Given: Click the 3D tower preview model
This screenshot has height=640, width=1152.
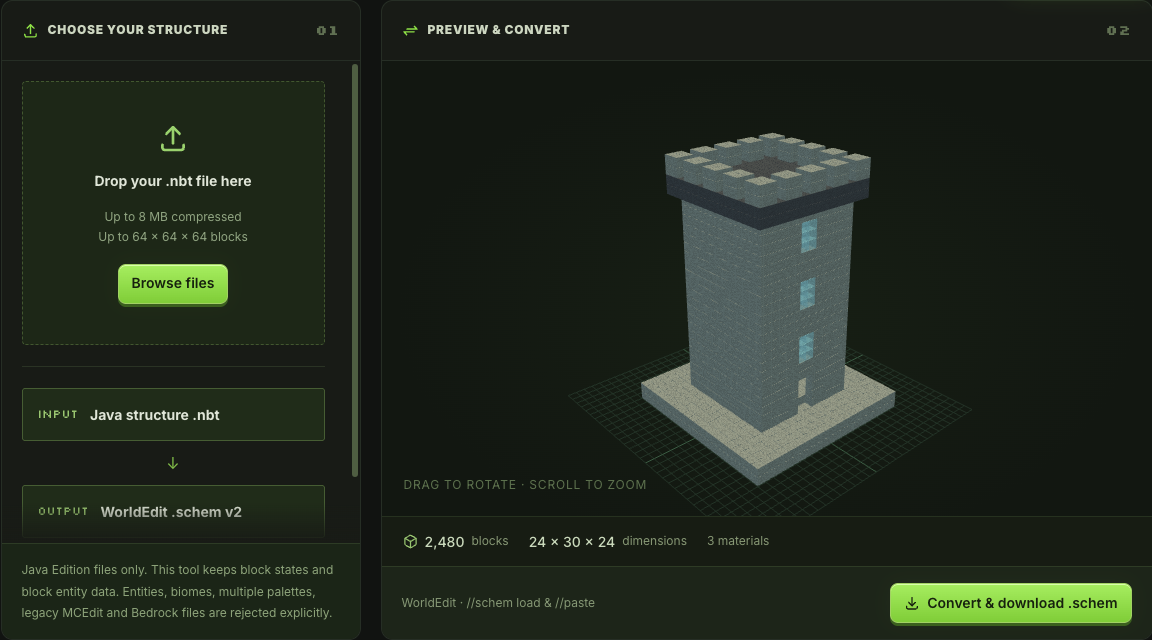Looking at the screenshot, I should [x=768, y=309].
